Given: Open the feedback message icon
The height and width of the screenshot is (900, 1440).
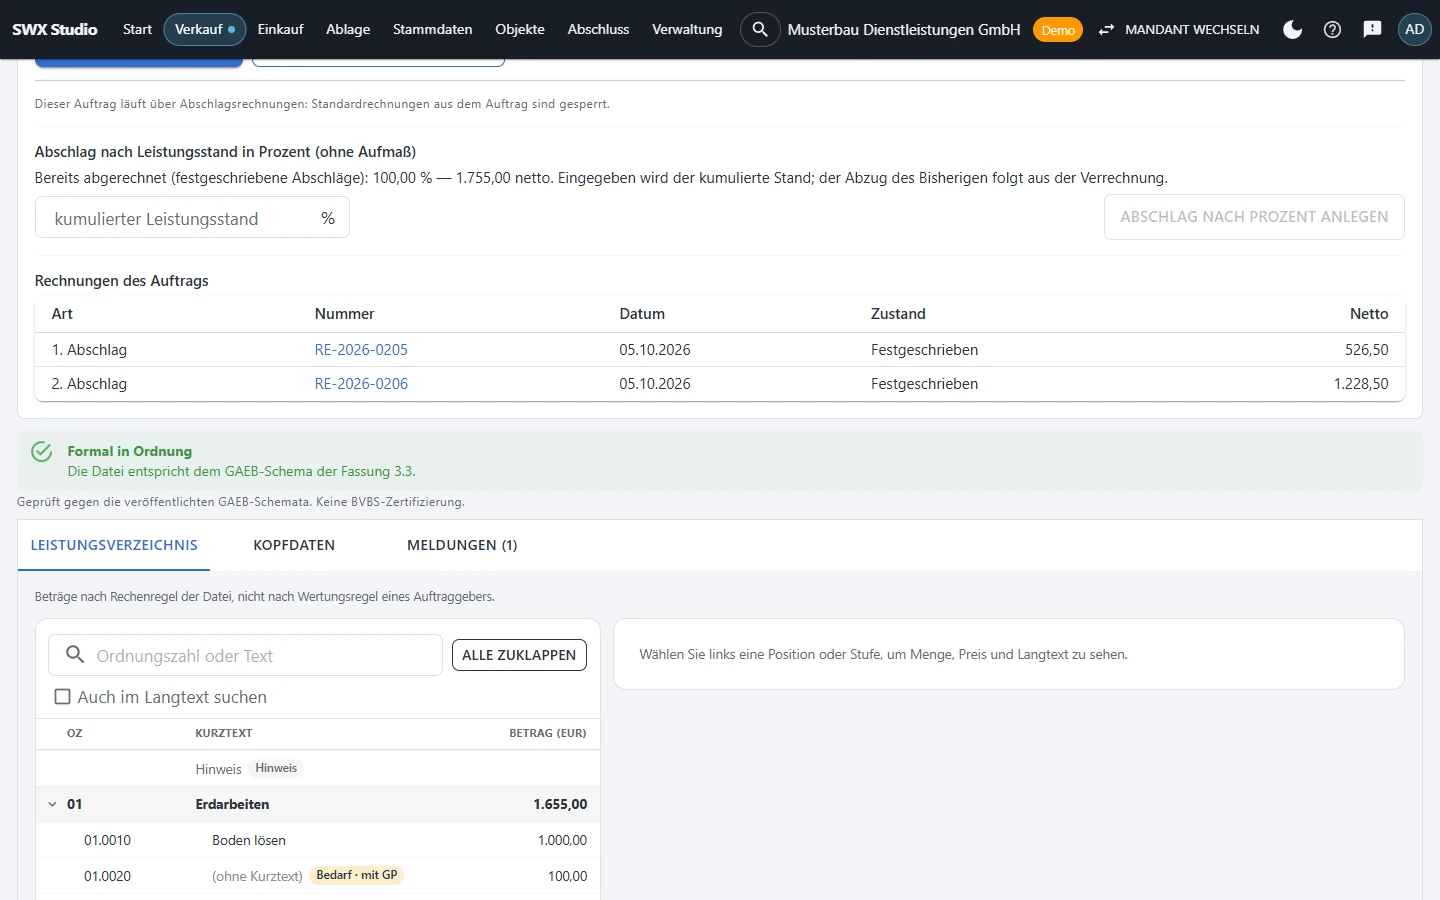Looking at the screenshot, I should coord(1372,29).
